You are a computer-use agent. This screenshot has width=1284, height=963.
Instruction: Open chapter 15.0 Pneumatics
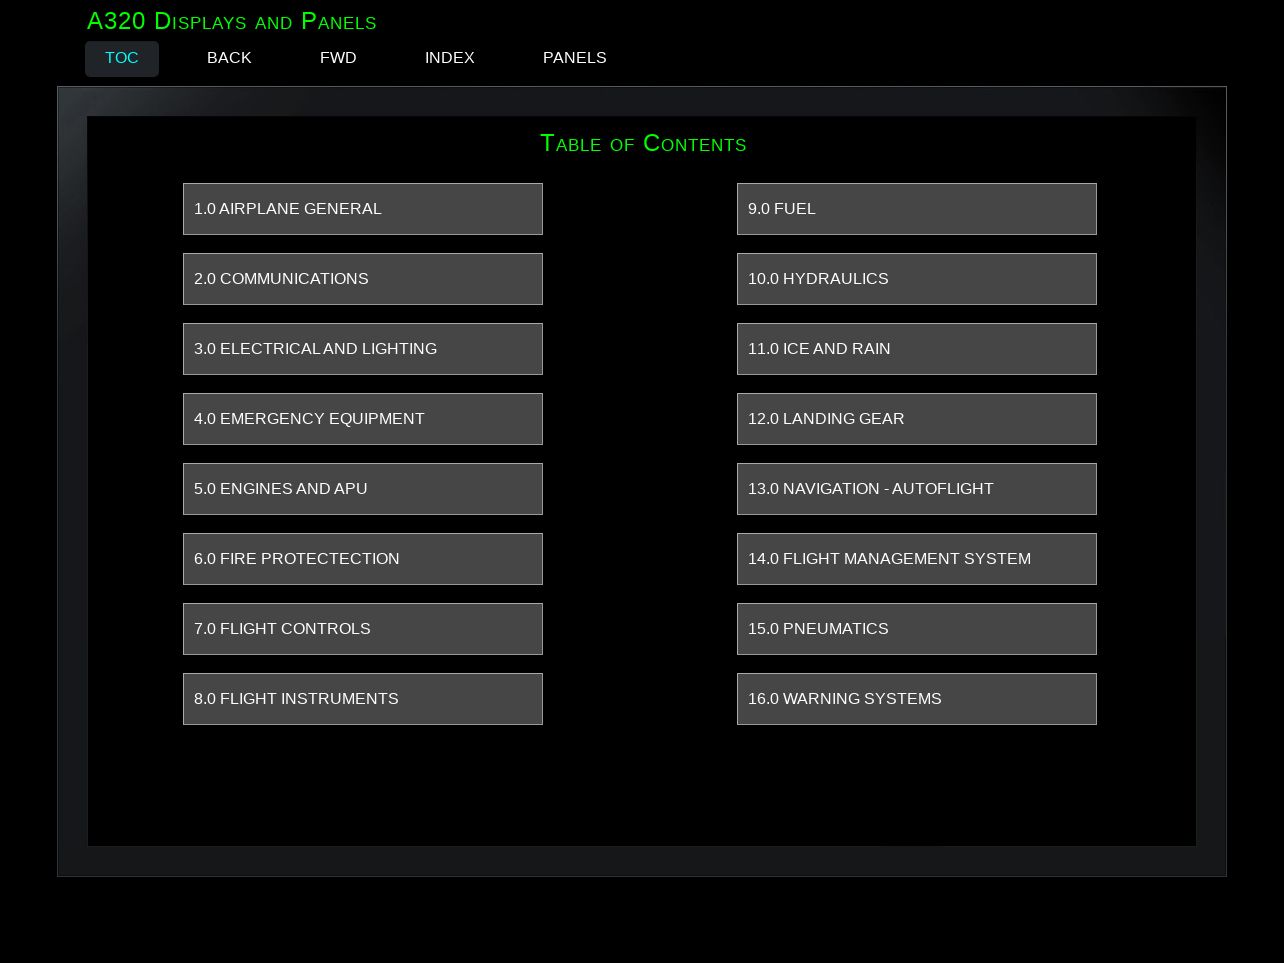coord(917,629)
